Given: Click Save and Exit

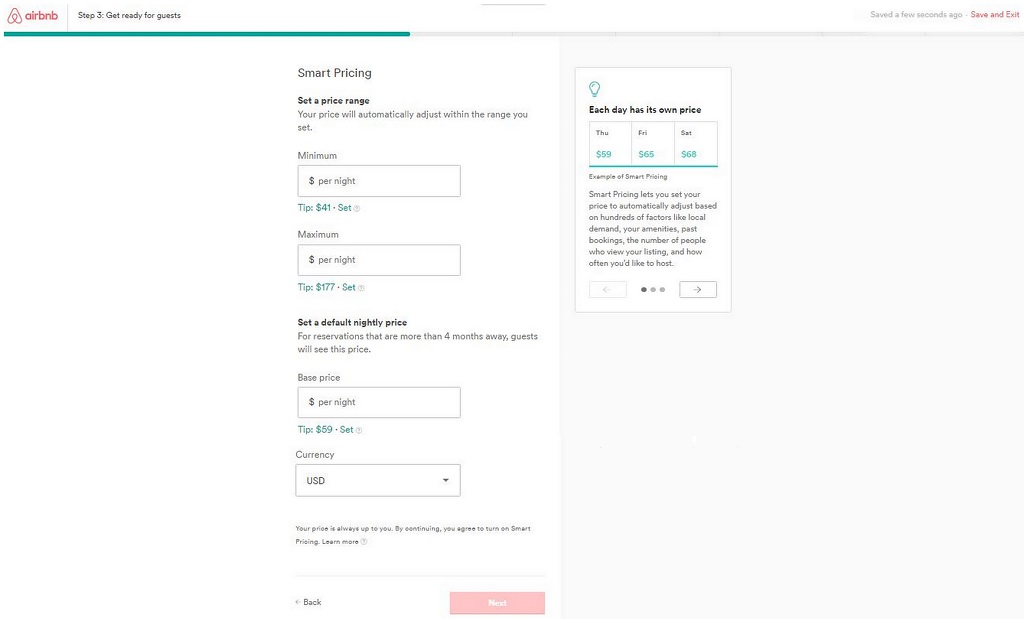Looking at the screenshot, I should pos(994,15).
